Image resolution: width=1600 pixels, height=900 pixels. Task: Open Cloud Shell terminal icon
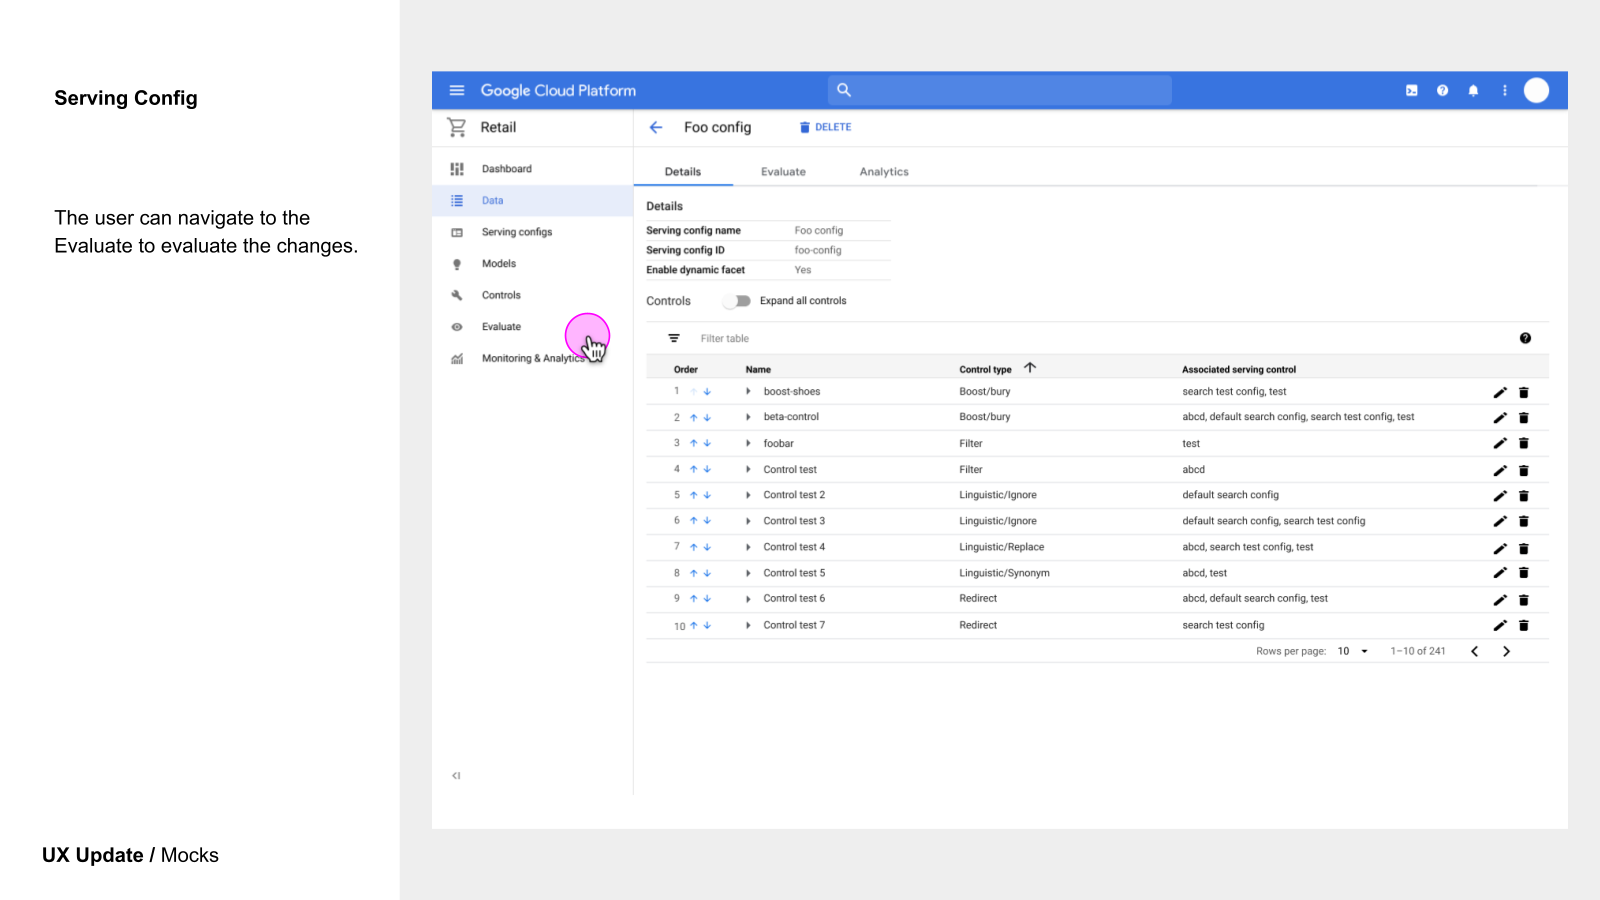click(1412, 90)
